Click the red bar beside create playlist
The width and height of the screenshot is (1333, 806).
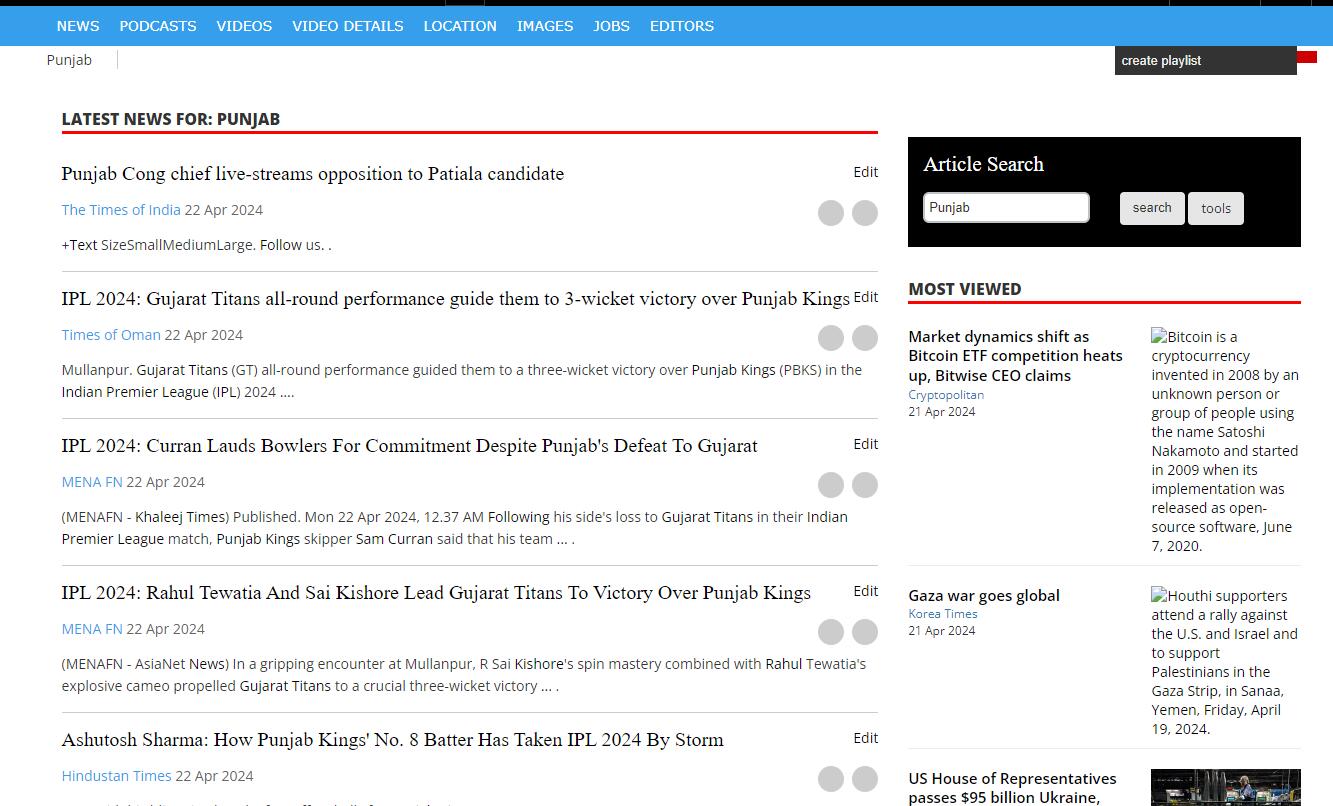1307,57
